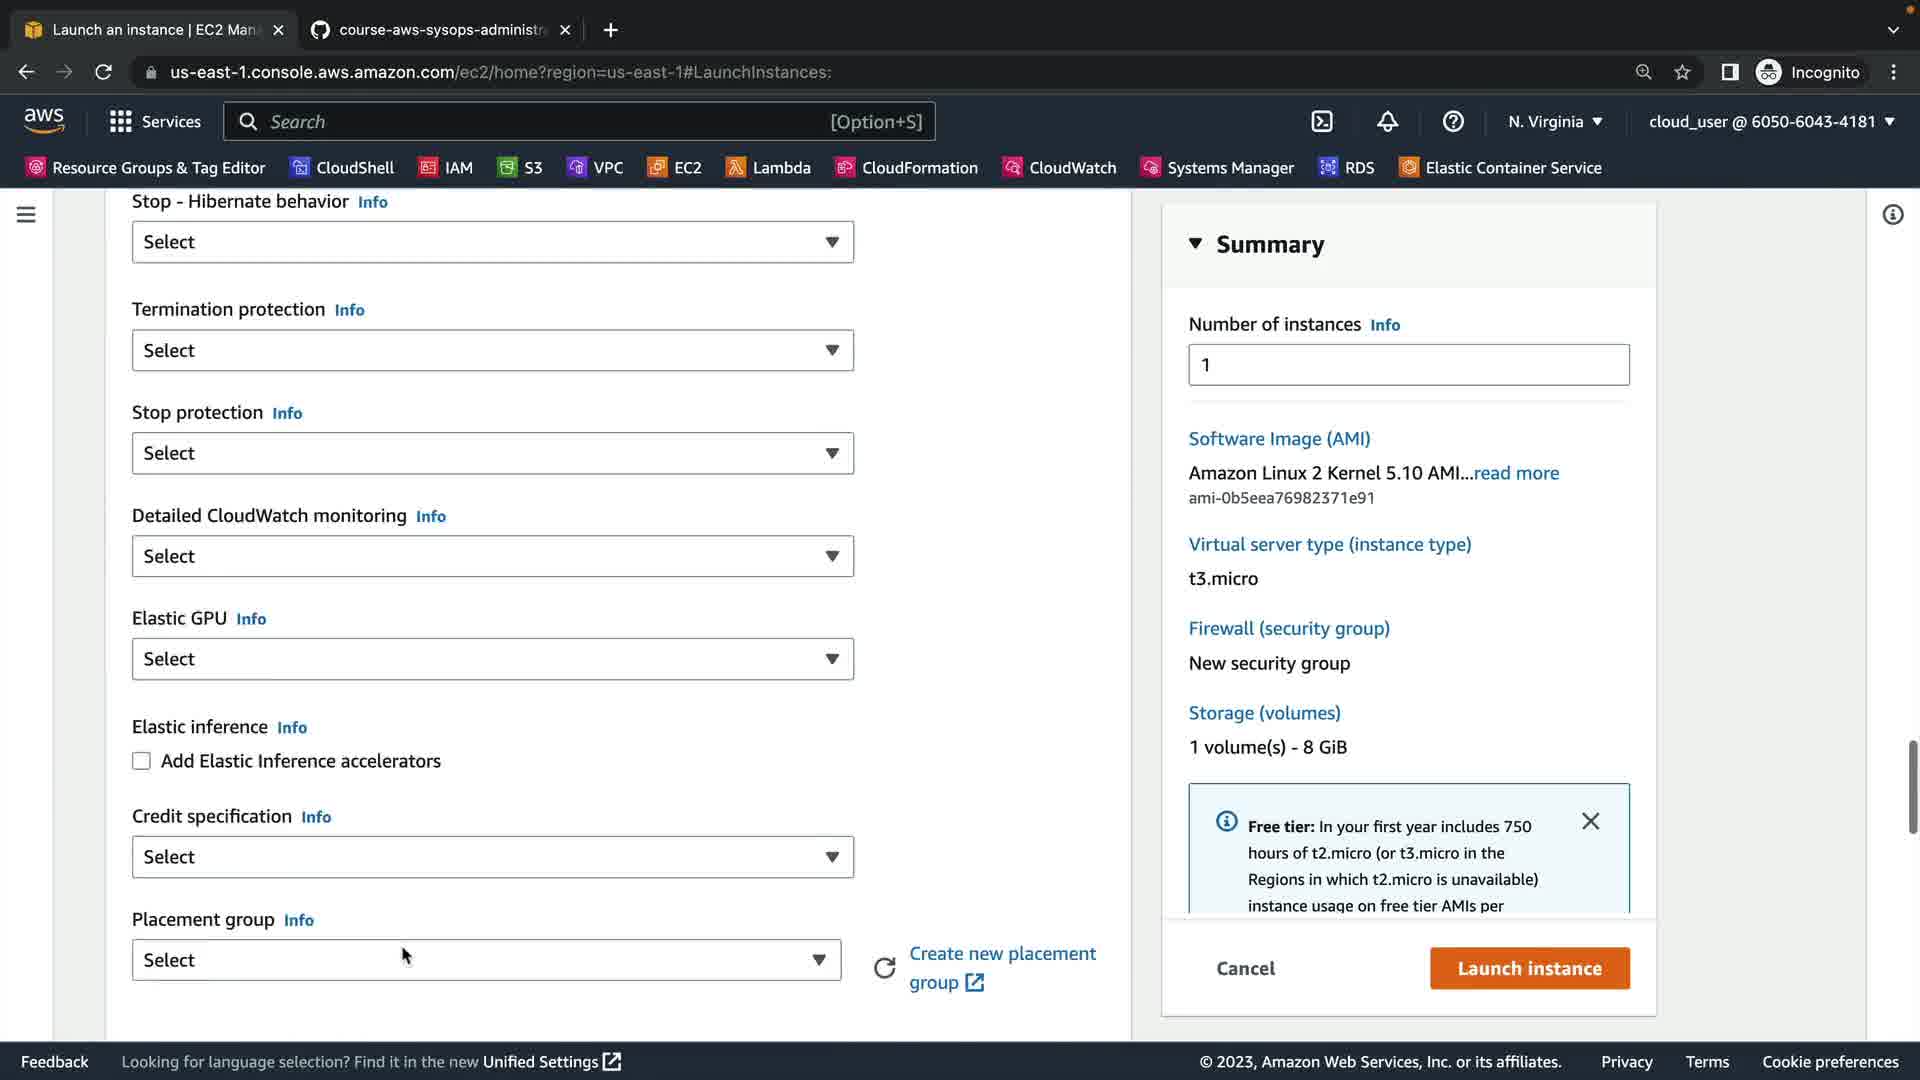Open the help question mark icon
1920x1080 pixels.
(x=1453, y=121)
